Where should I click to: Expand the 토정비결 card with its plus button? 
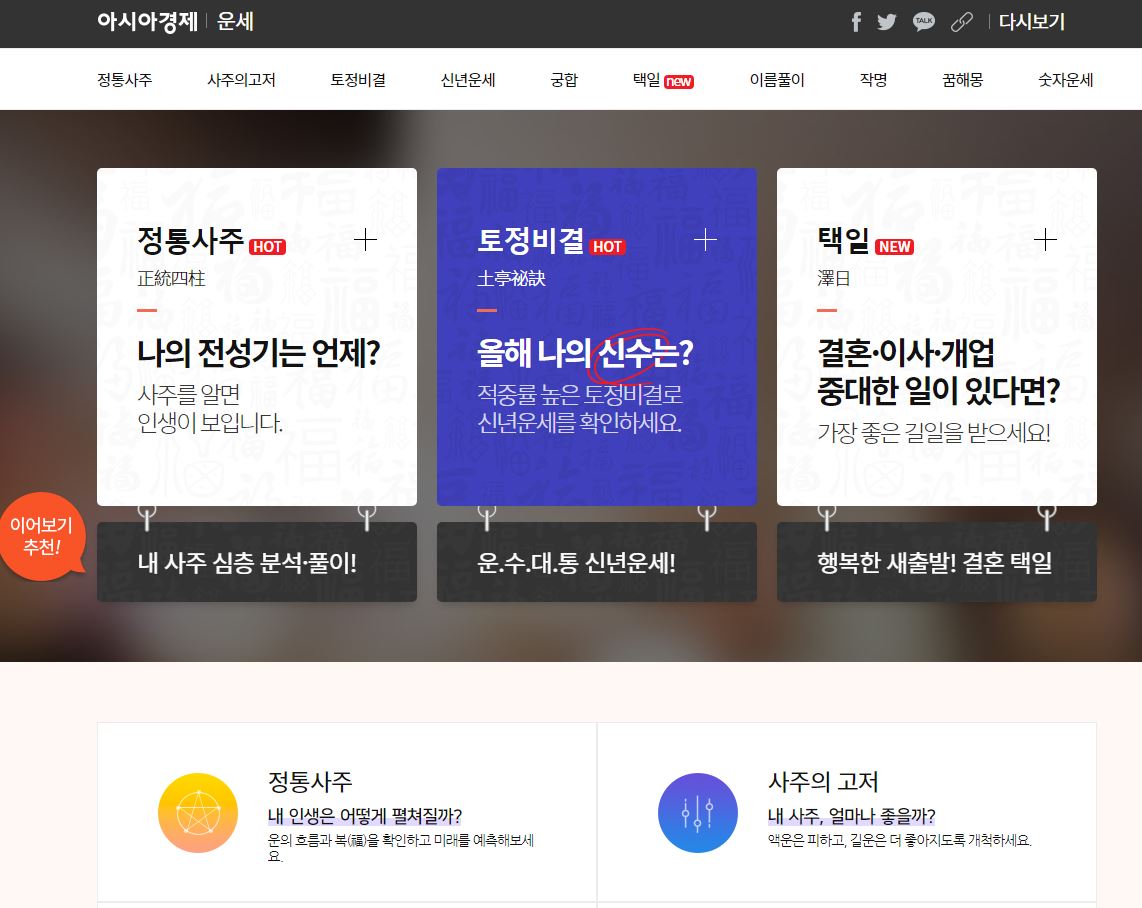[706, 240]
